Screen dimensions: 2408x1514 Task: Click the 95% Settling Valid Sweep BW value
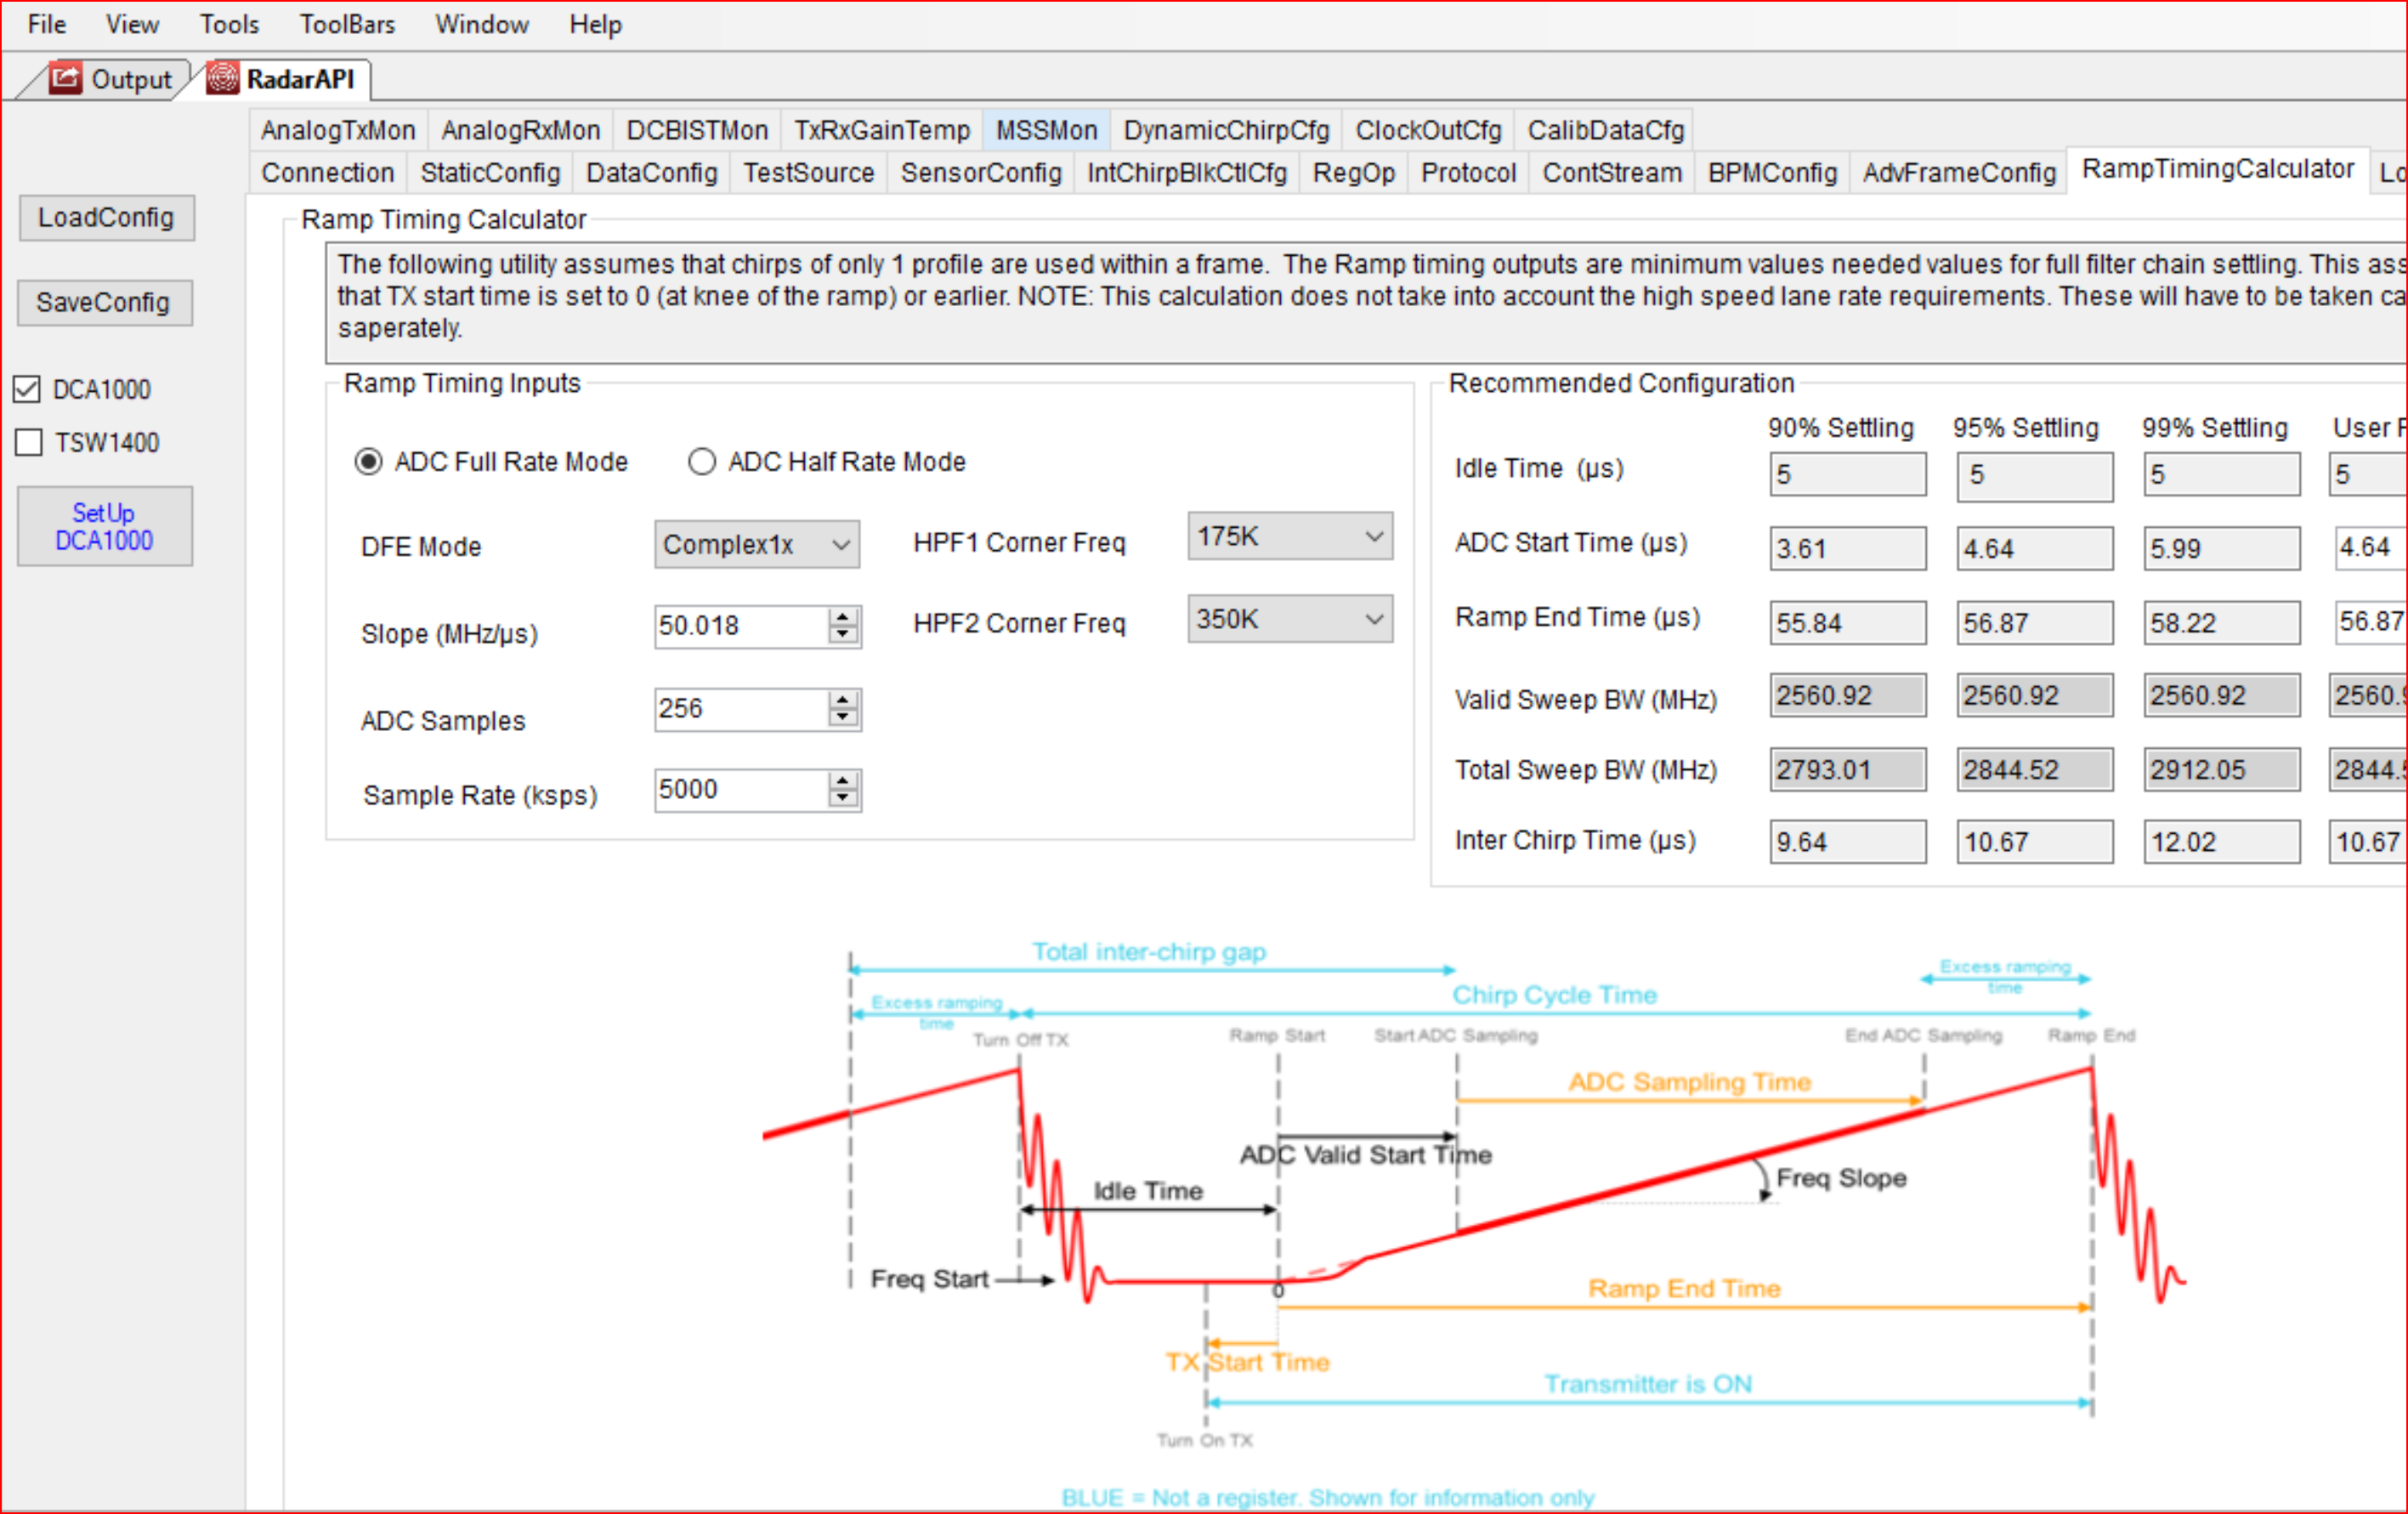coord(2034,695)
